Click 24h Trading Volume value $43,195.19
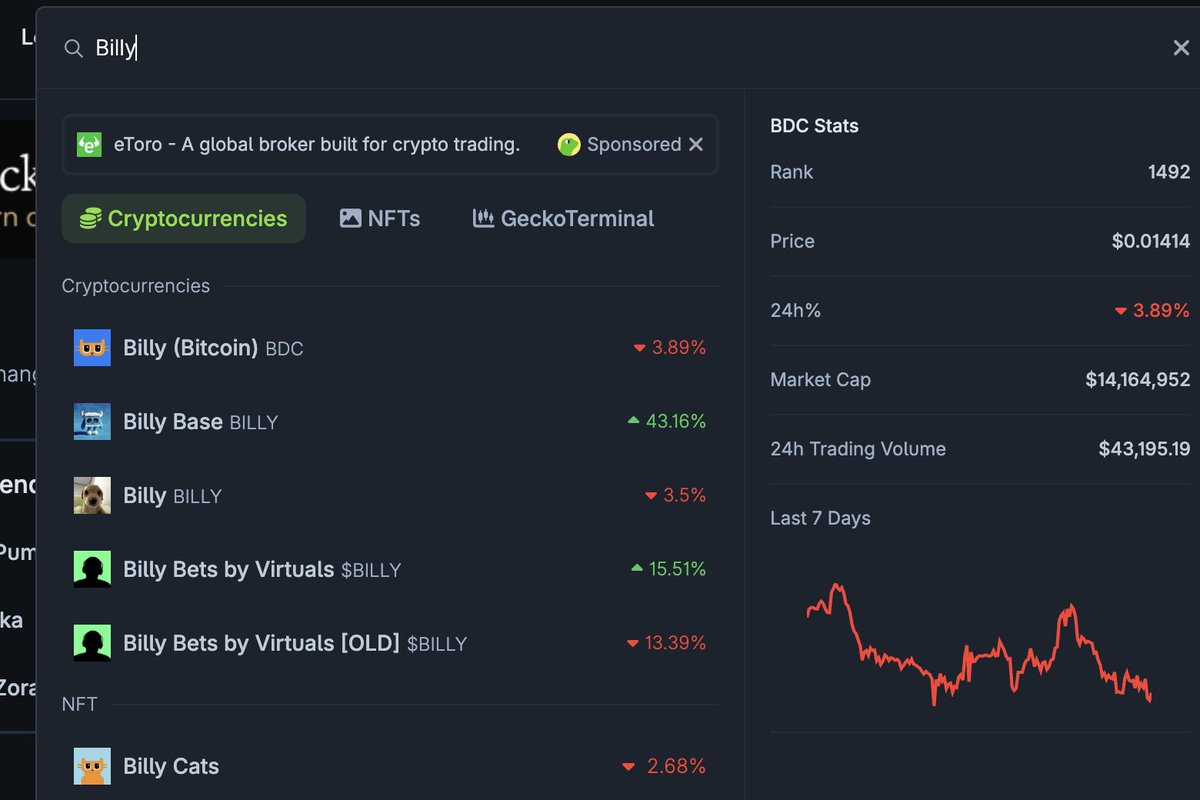The image size is (1200, 800). (1145, 449)
